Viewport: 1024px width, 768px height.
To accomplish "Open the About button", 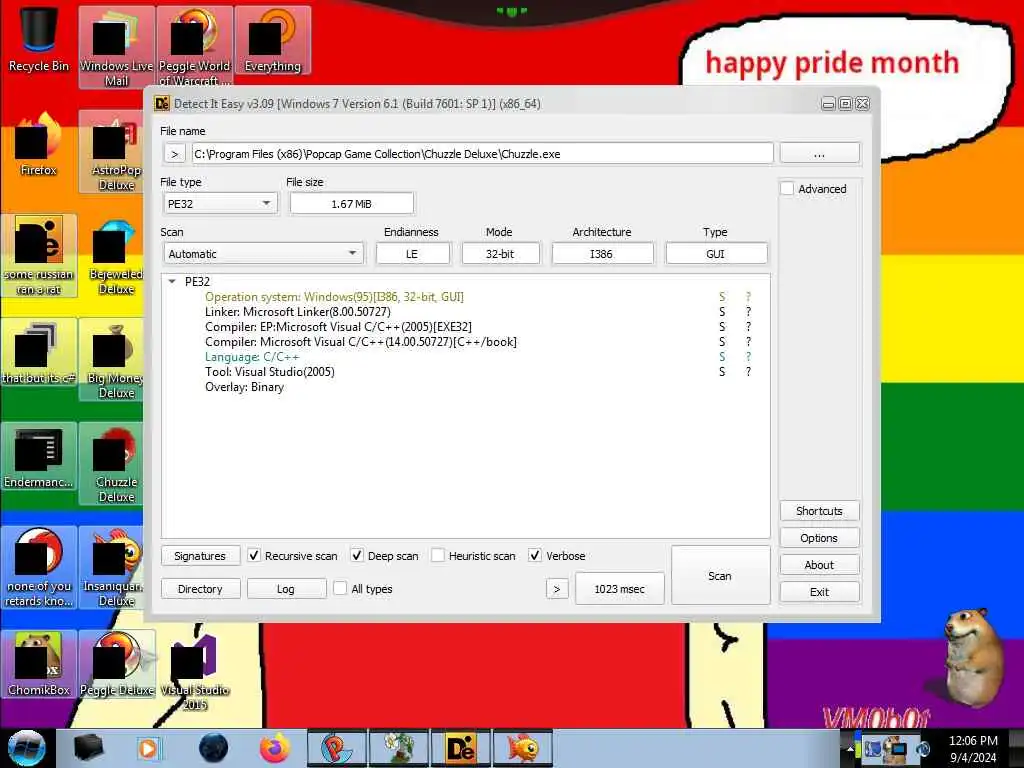I will [820, 565].
